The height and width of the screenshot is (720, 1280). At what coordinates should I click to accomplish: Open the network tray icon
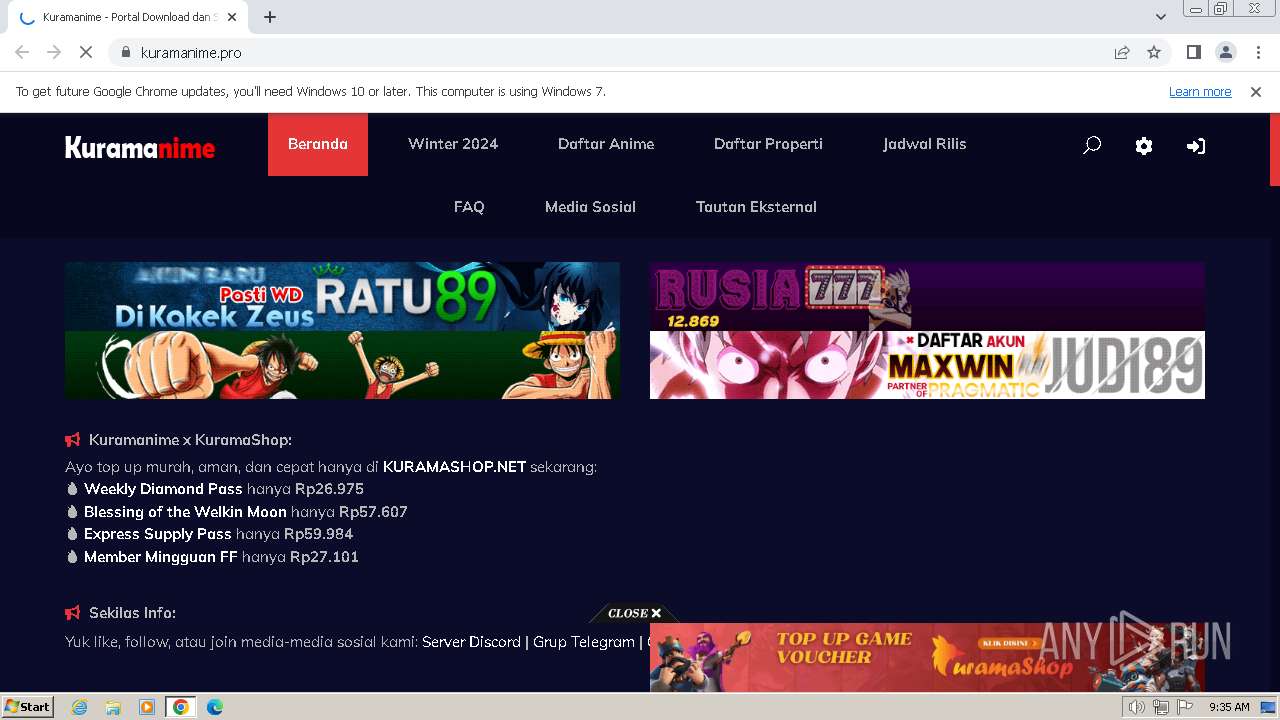1161,707
